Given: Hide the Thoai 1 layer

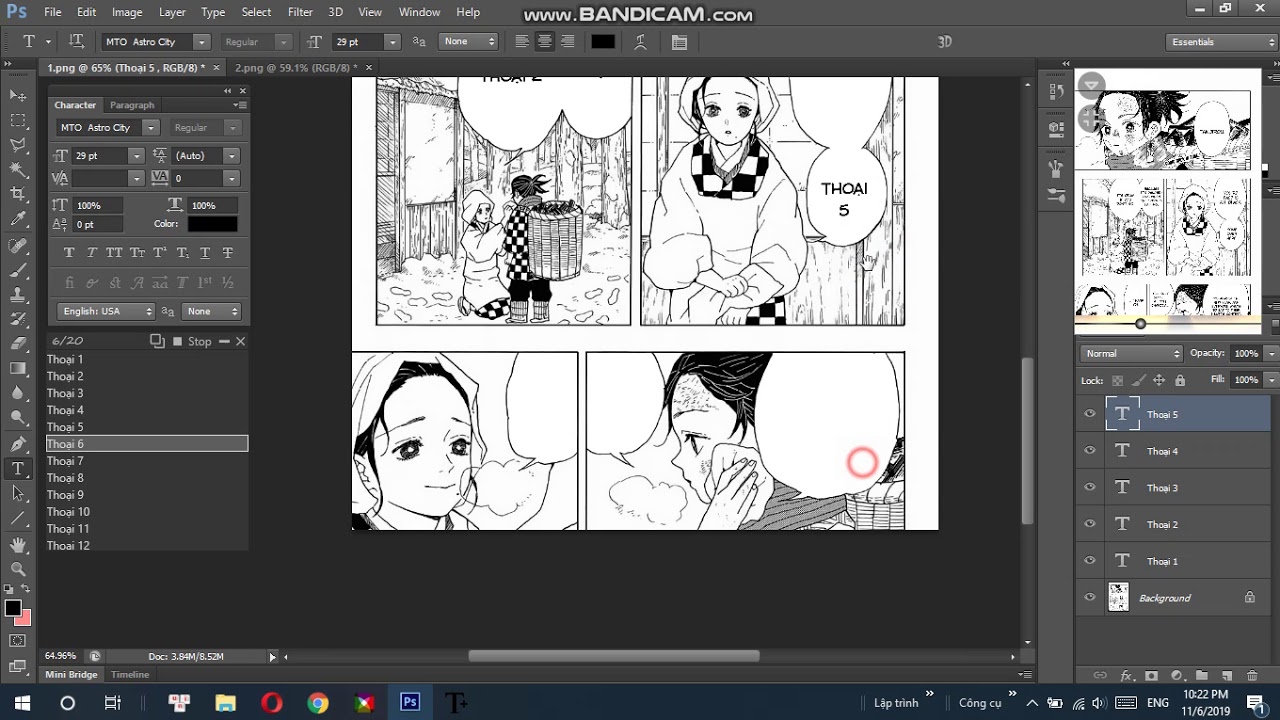Looking at the screenshot, I should coord(1090,561).
